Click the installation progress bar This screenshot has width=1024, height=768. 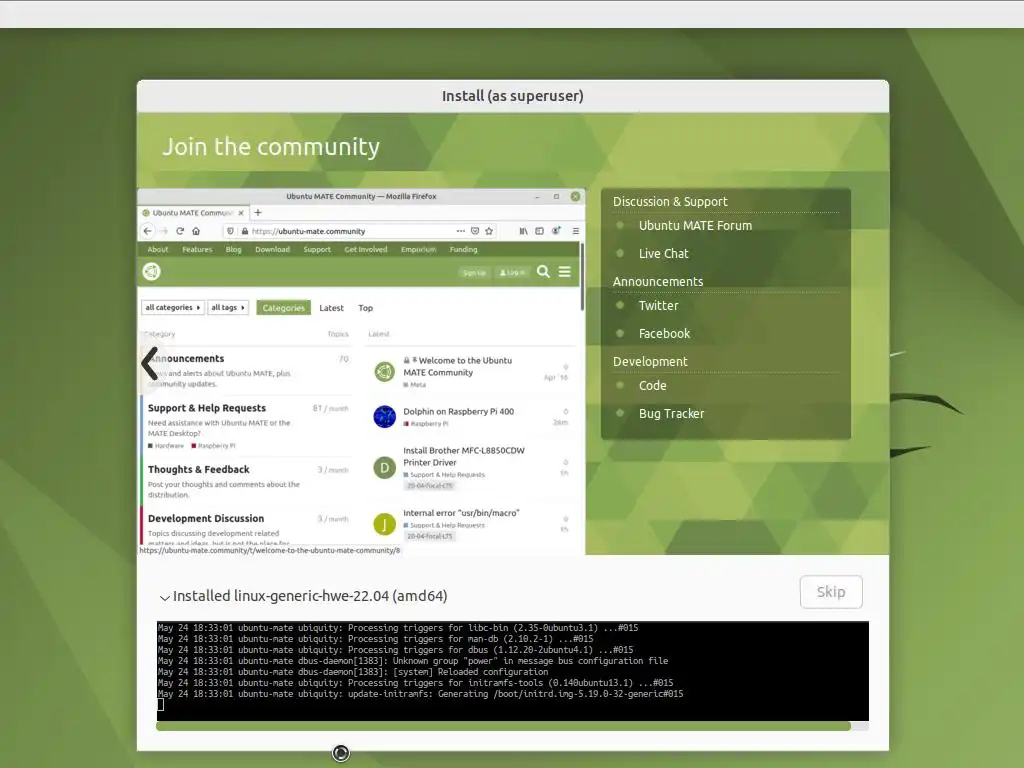click(513, 726)
